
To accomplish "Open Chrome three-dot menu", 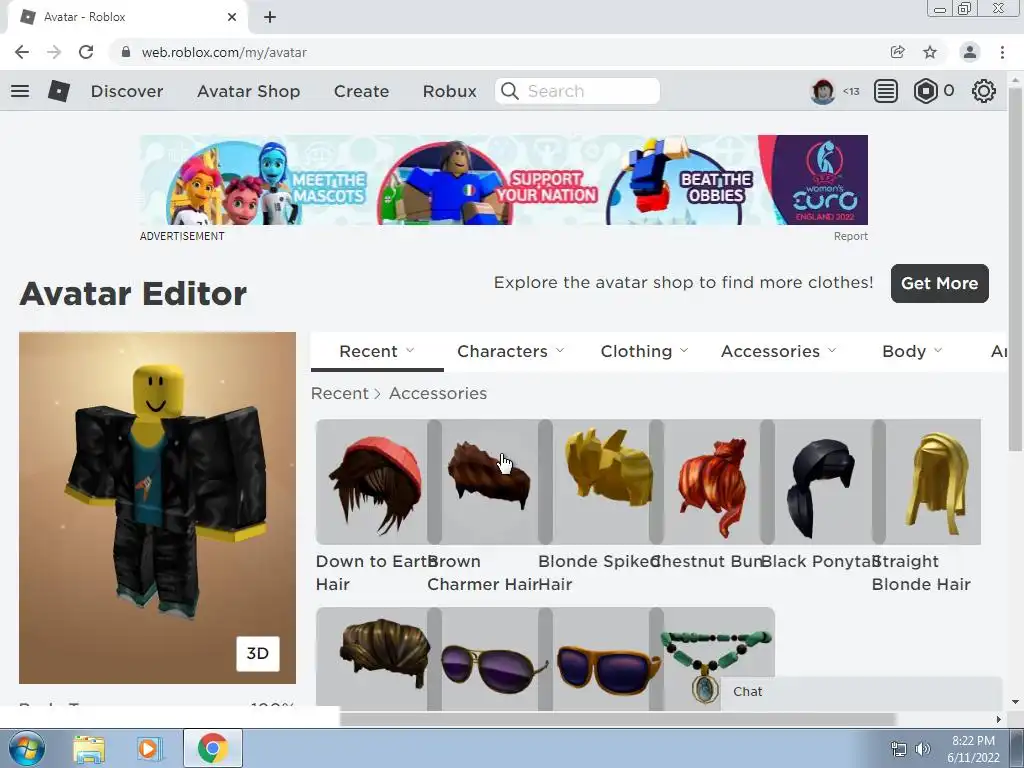I will pos(1002,52).
